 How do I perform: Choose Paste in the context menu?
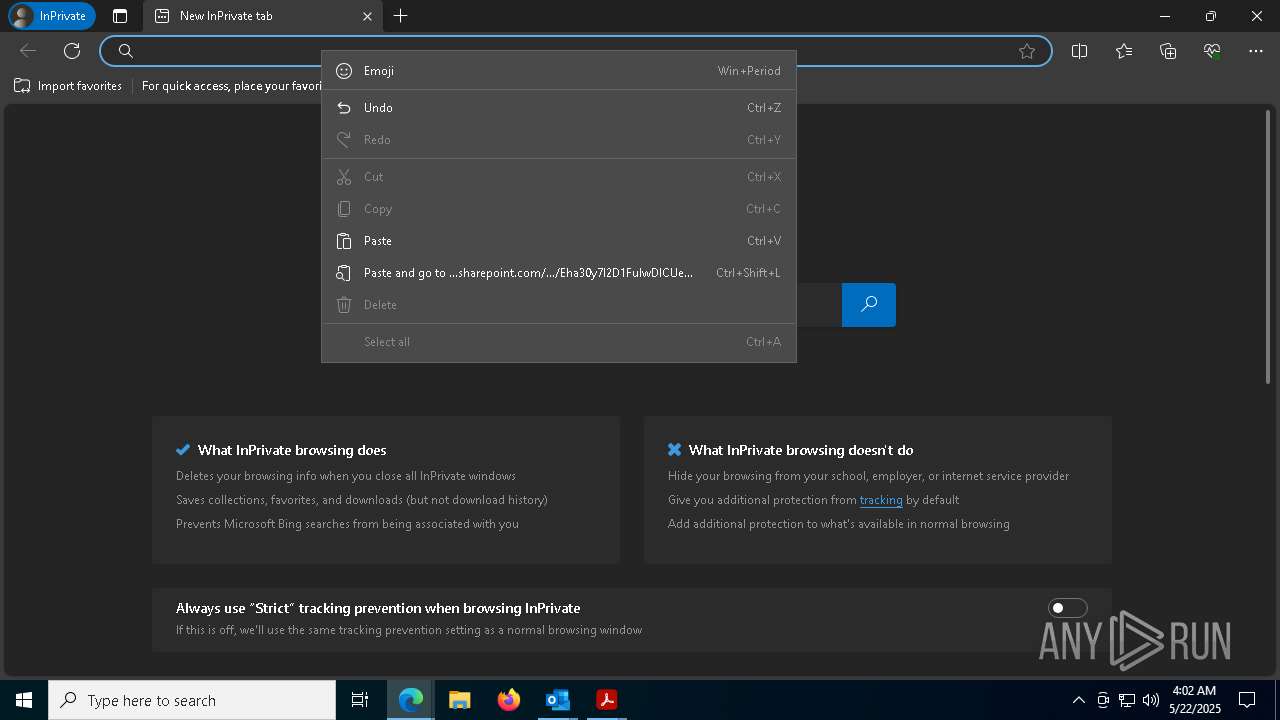(x=559, y=241)
